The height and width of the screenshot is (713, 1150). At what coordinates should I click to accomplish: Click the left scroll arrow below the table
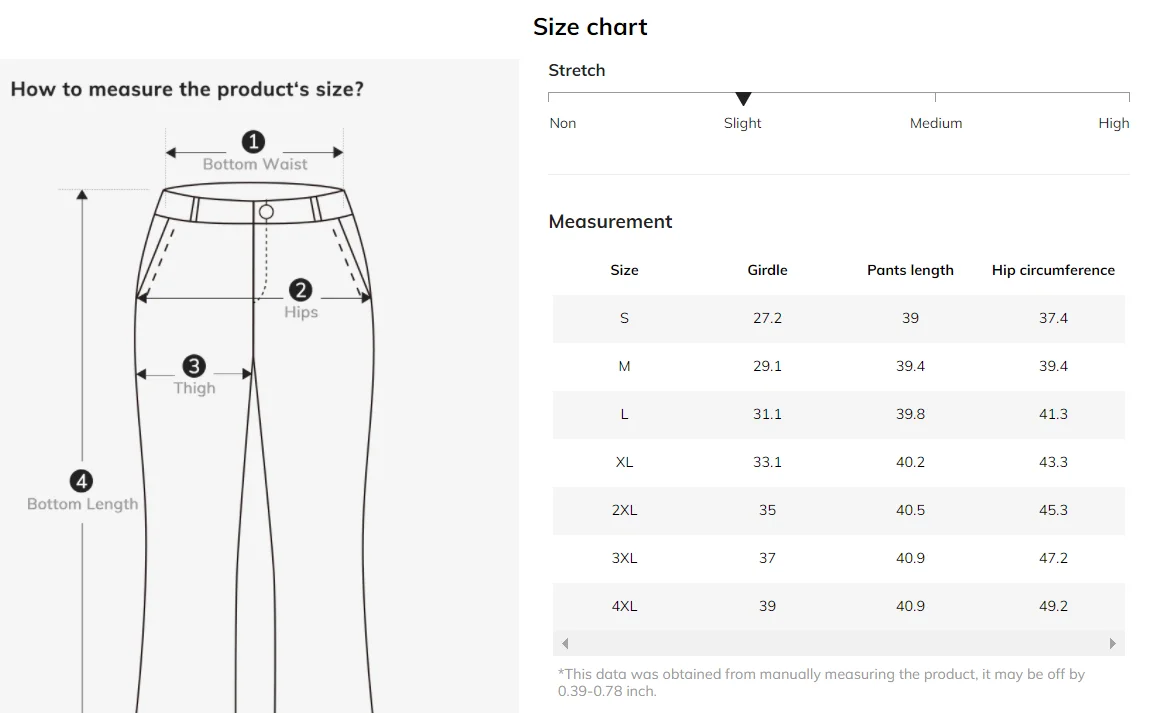(x=565, y=643)
